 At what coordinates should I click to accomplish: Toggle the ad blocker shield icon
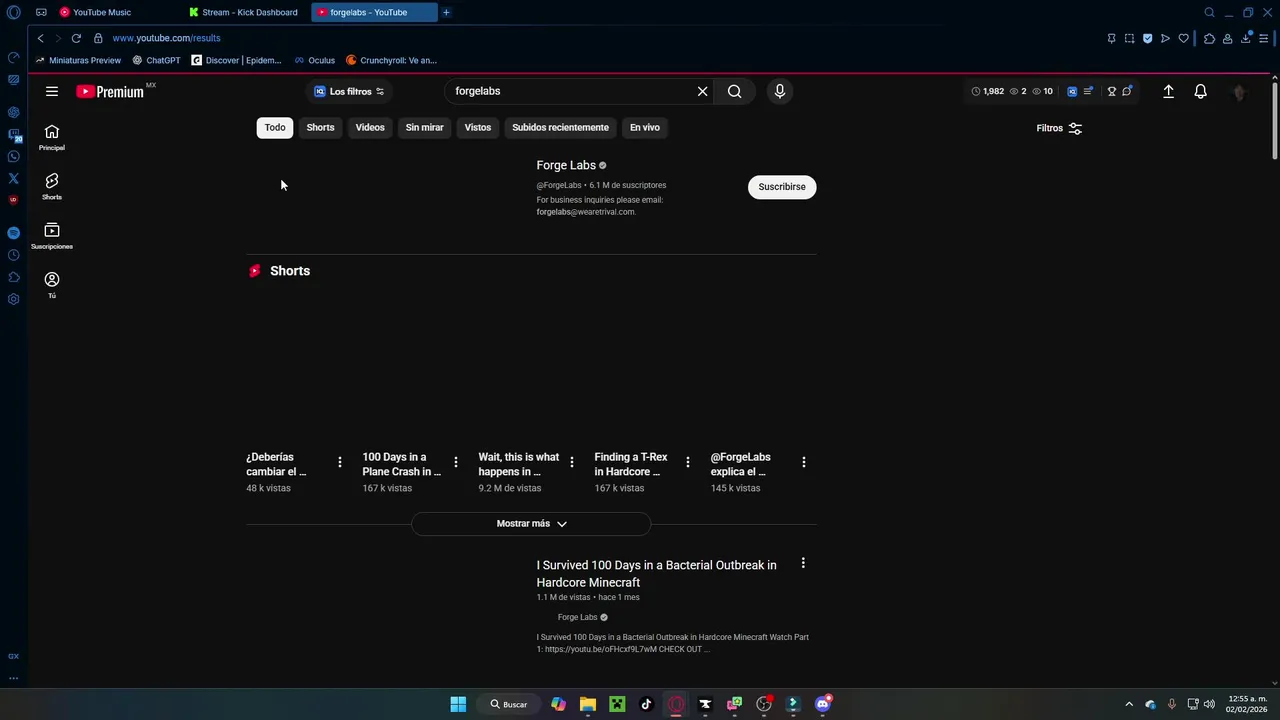(1147, 38)
